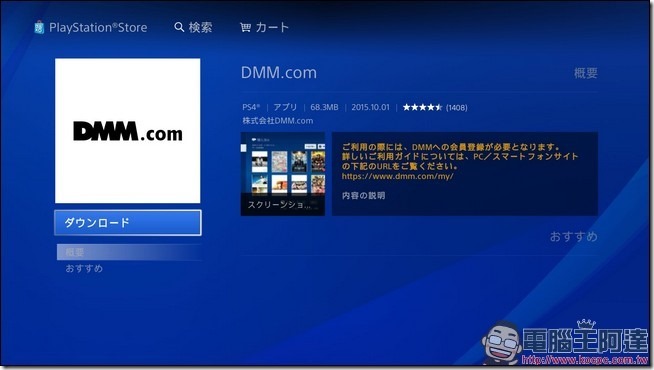Click the ダウンロード download button

(x=128, y=223)
